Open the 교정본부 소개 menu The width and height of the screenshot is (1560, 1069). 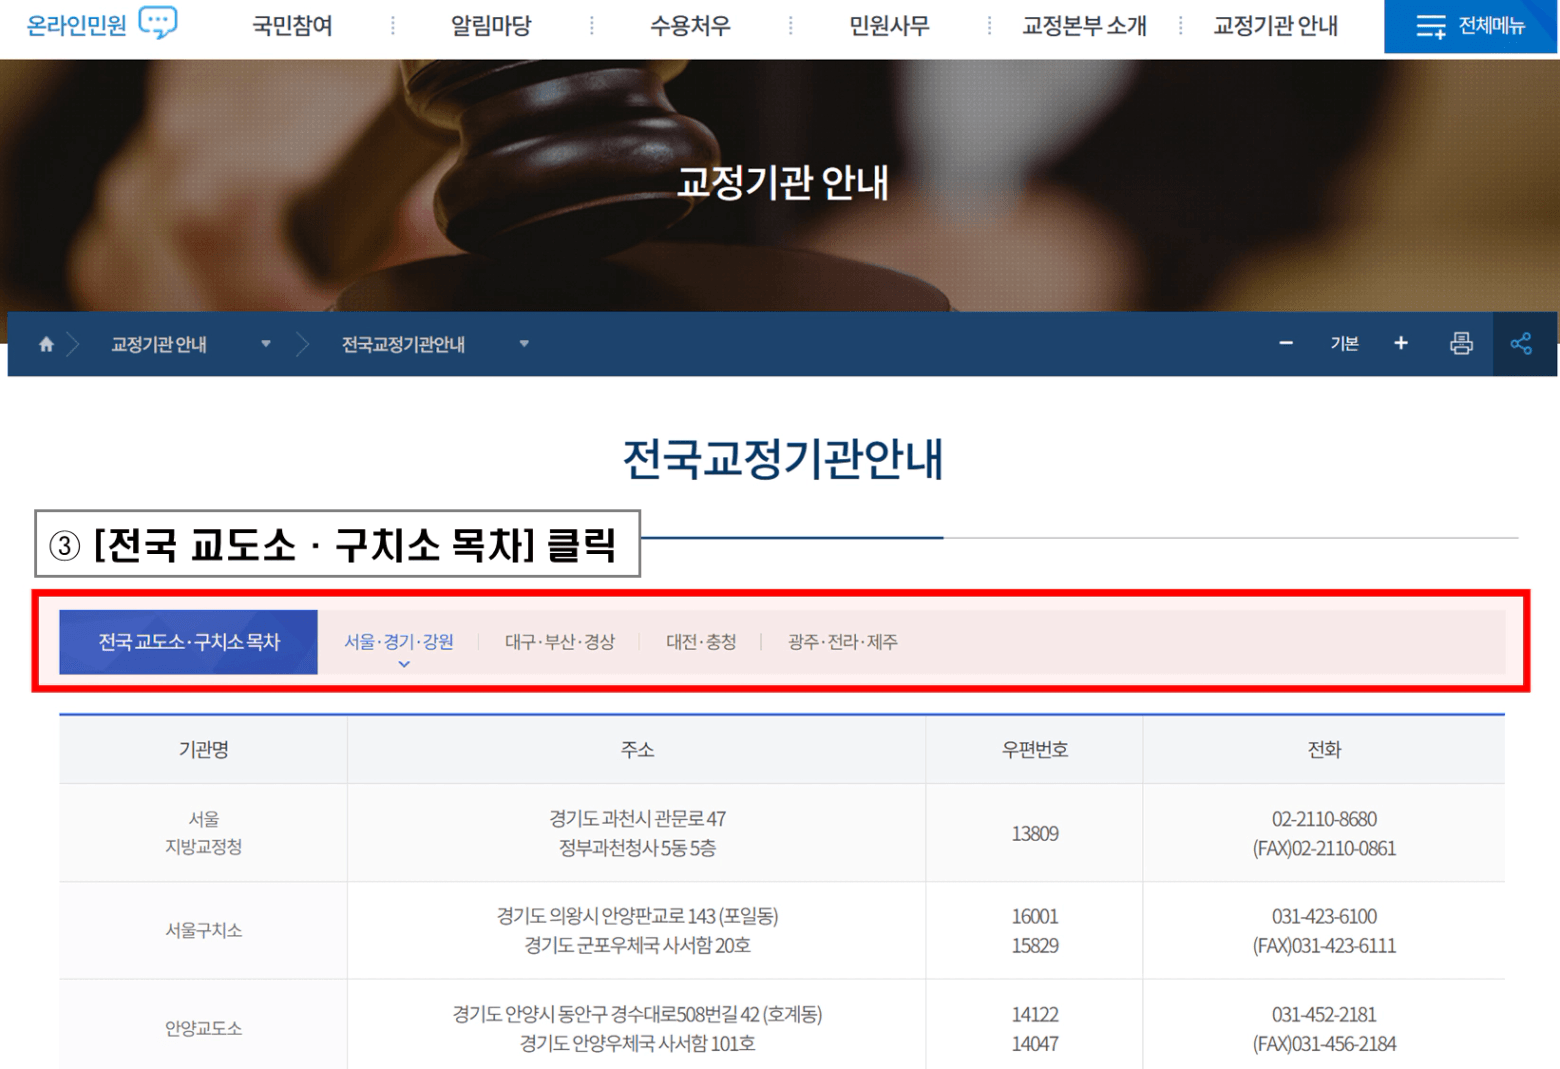[1084, 26]
